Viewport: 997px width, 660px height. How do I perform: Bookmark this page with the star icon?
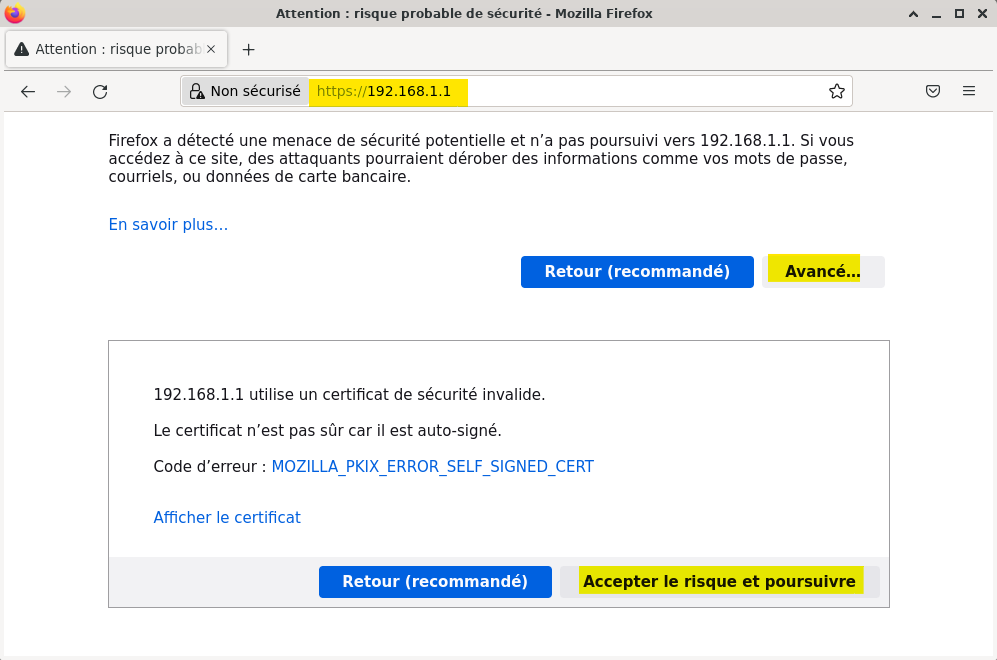837,92
